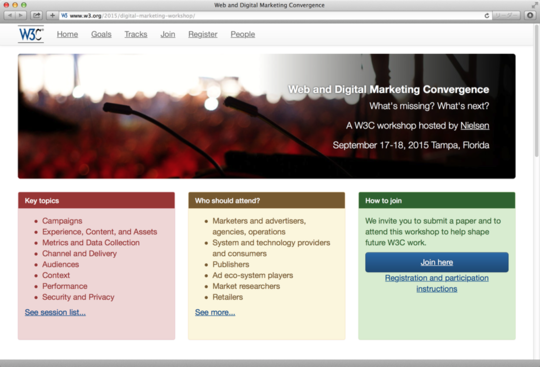Click the Key topics header
This screenshot has height=367, width=540.
point(96,200)
